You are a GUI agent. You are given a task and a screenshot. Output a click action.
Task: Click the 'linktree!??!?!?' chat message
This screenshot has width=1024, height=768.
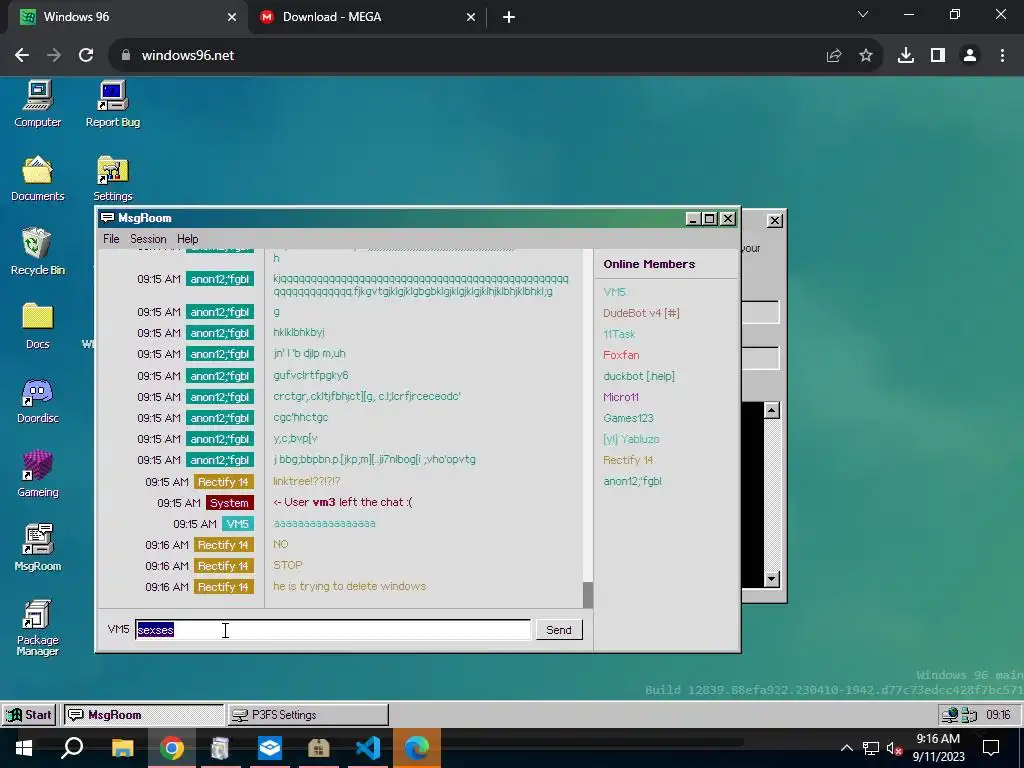306,481
